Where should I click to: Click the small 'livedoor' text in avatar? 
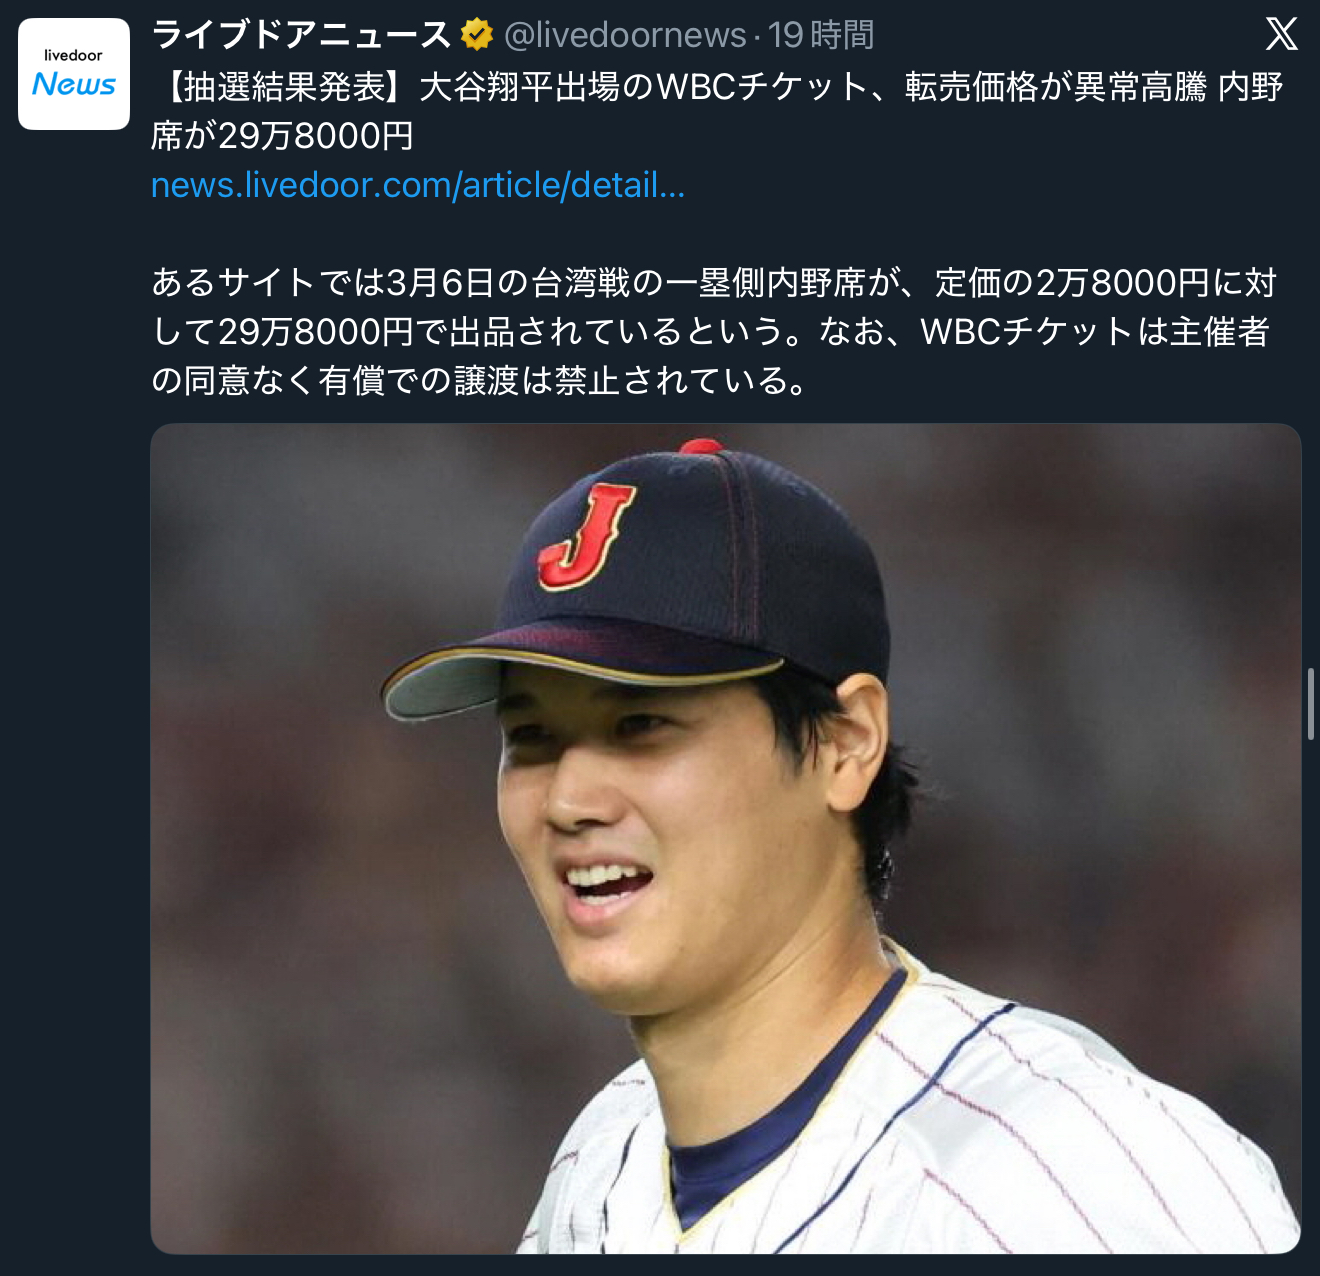pyautogui.click(x=73, y=55)
